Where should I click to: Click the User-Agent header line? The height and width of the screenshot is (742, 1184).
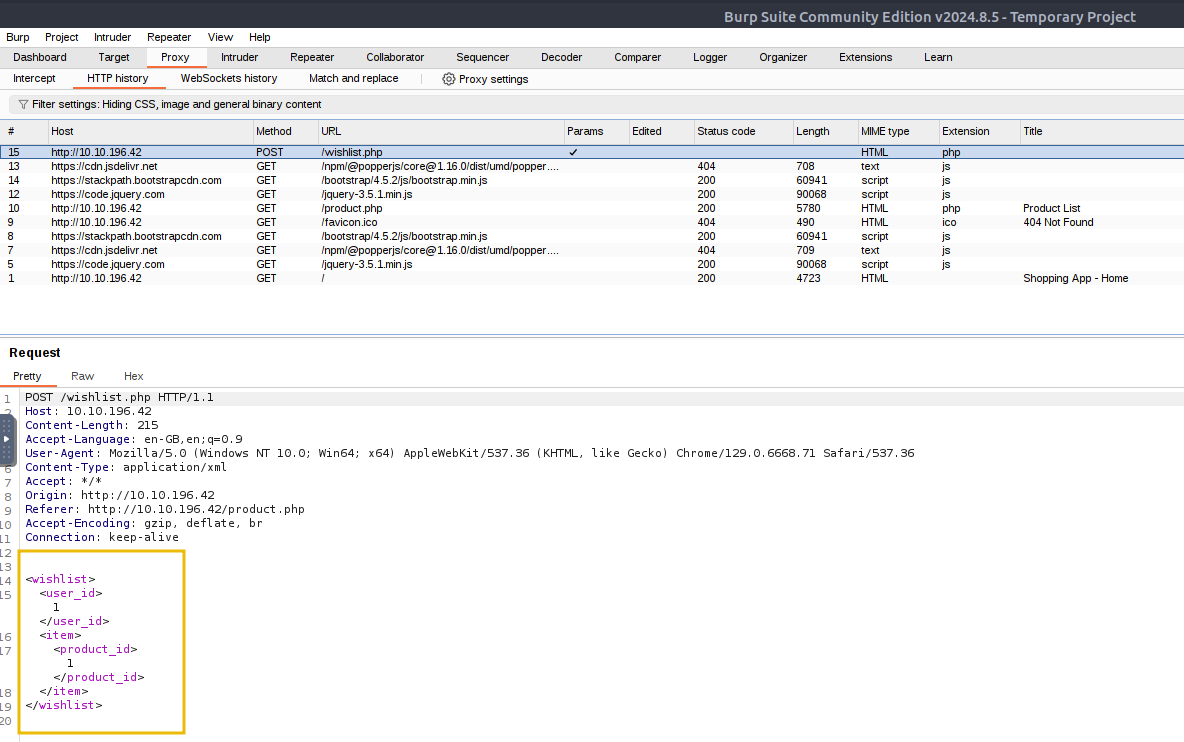click(470, 453)
